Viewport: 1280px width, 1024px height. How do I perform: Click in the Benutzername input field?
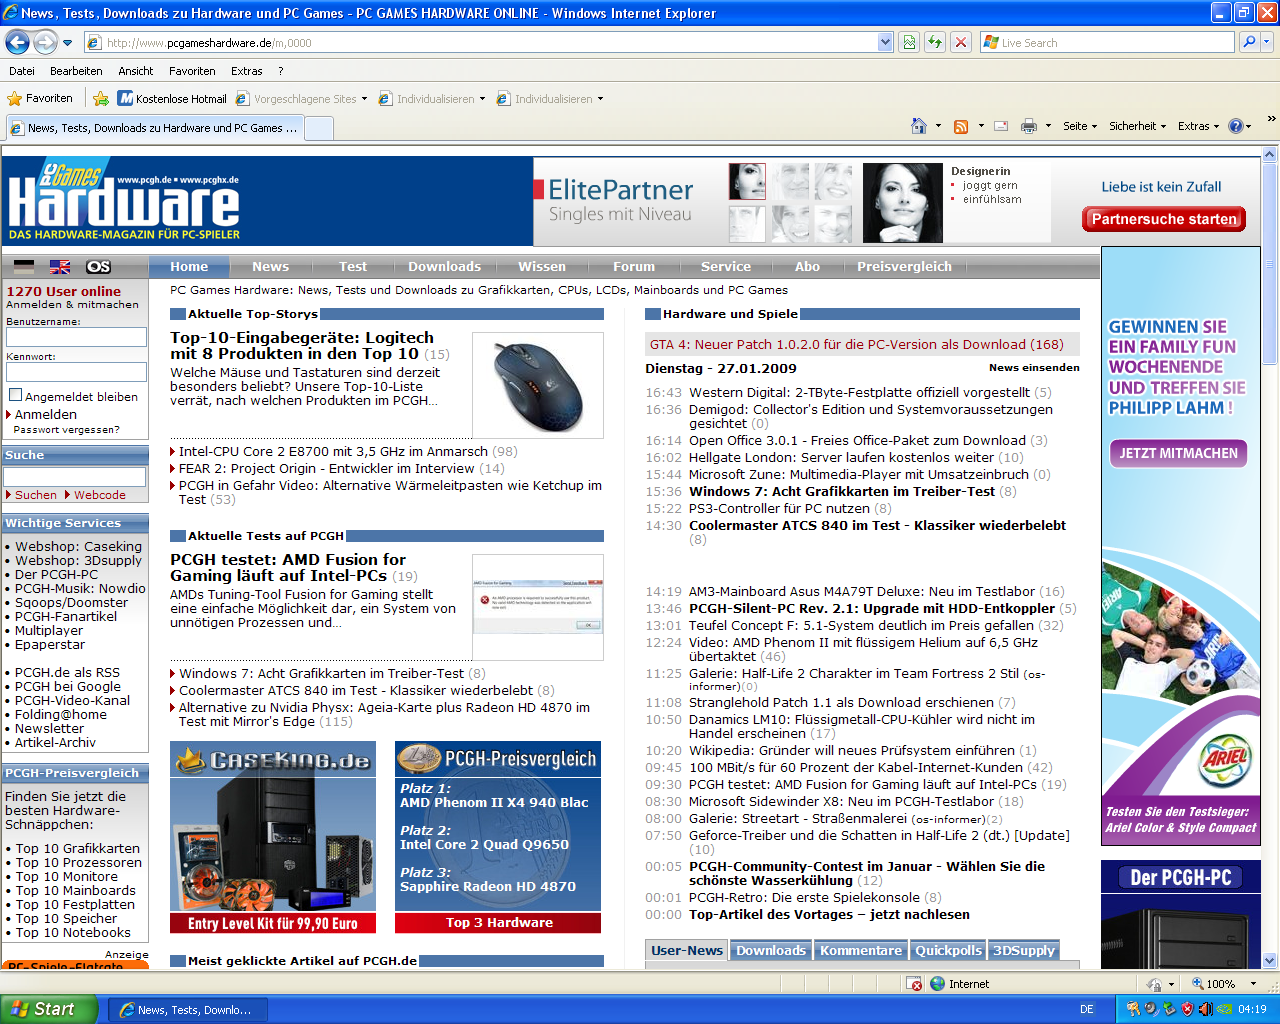coord(76,338)
